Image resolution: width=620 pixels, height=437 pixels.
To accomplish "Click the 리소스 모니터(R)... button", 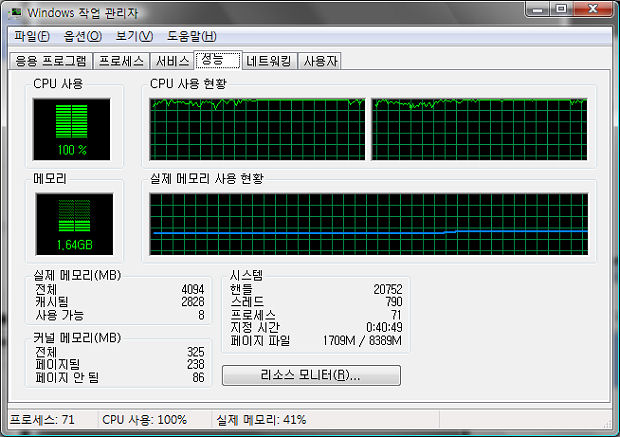I will pyautogui.click(x=311, y=375).
